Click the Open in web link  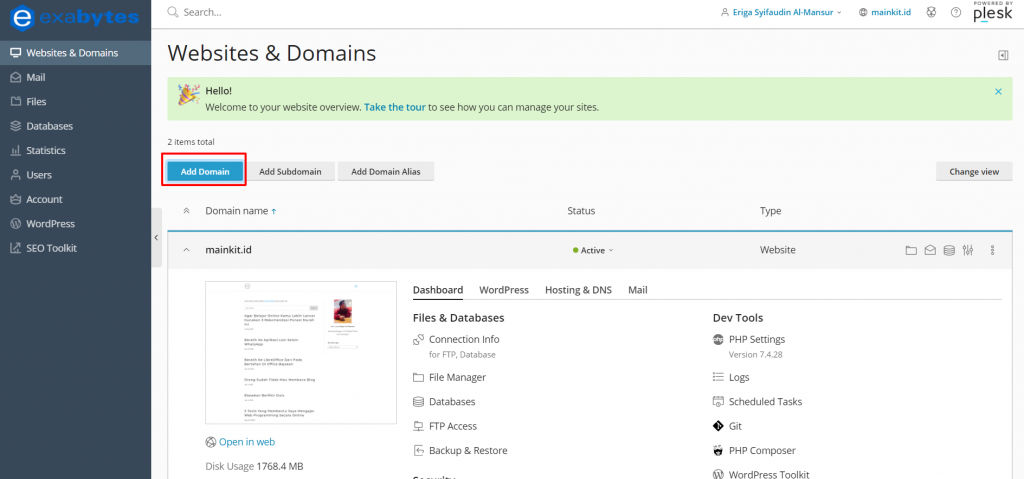[x=247, y=442]
